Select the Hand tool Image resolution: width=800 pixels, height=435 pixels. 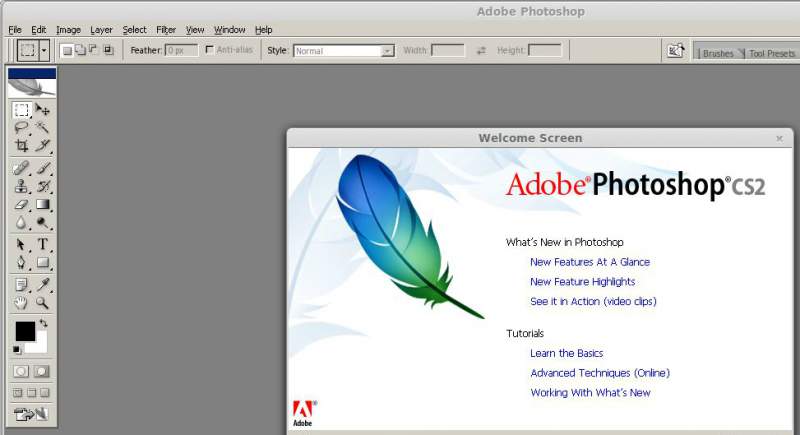pos(21,303)
